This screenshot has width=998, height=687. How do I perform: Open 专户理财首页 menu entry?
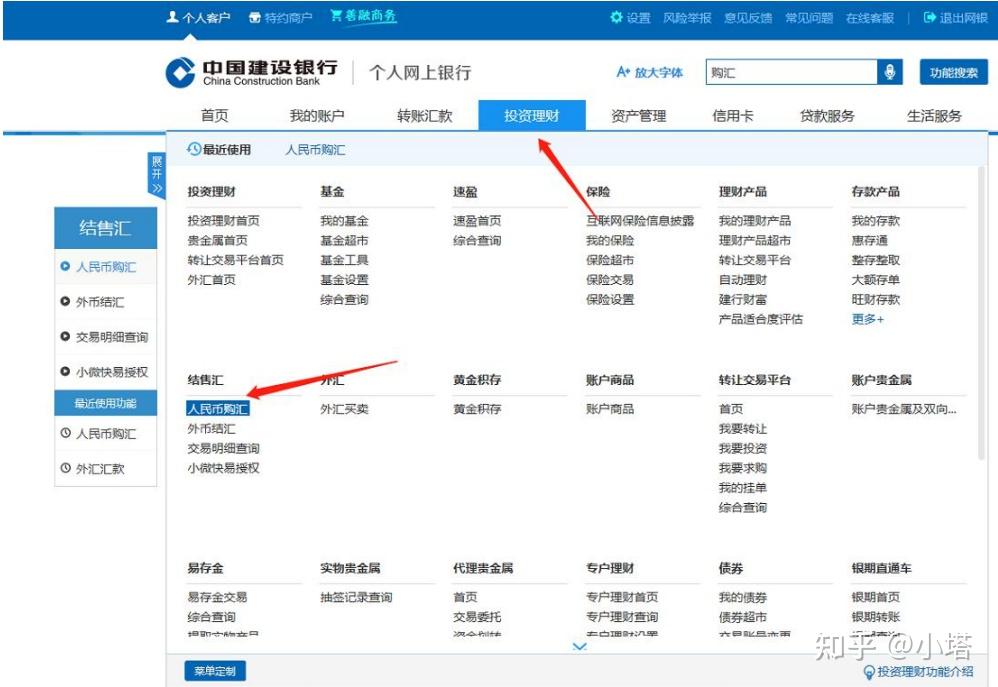(622, 597)
